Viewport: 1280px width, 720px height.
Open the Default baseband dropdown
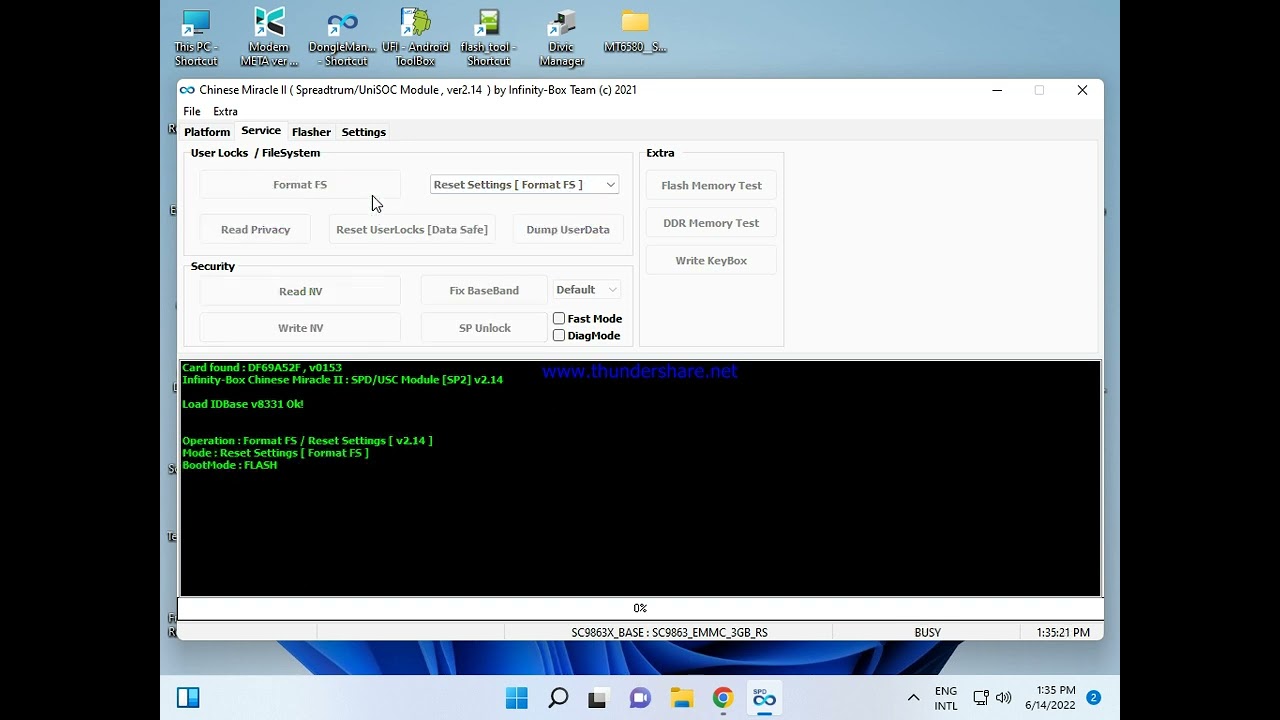tap(587, 290)
